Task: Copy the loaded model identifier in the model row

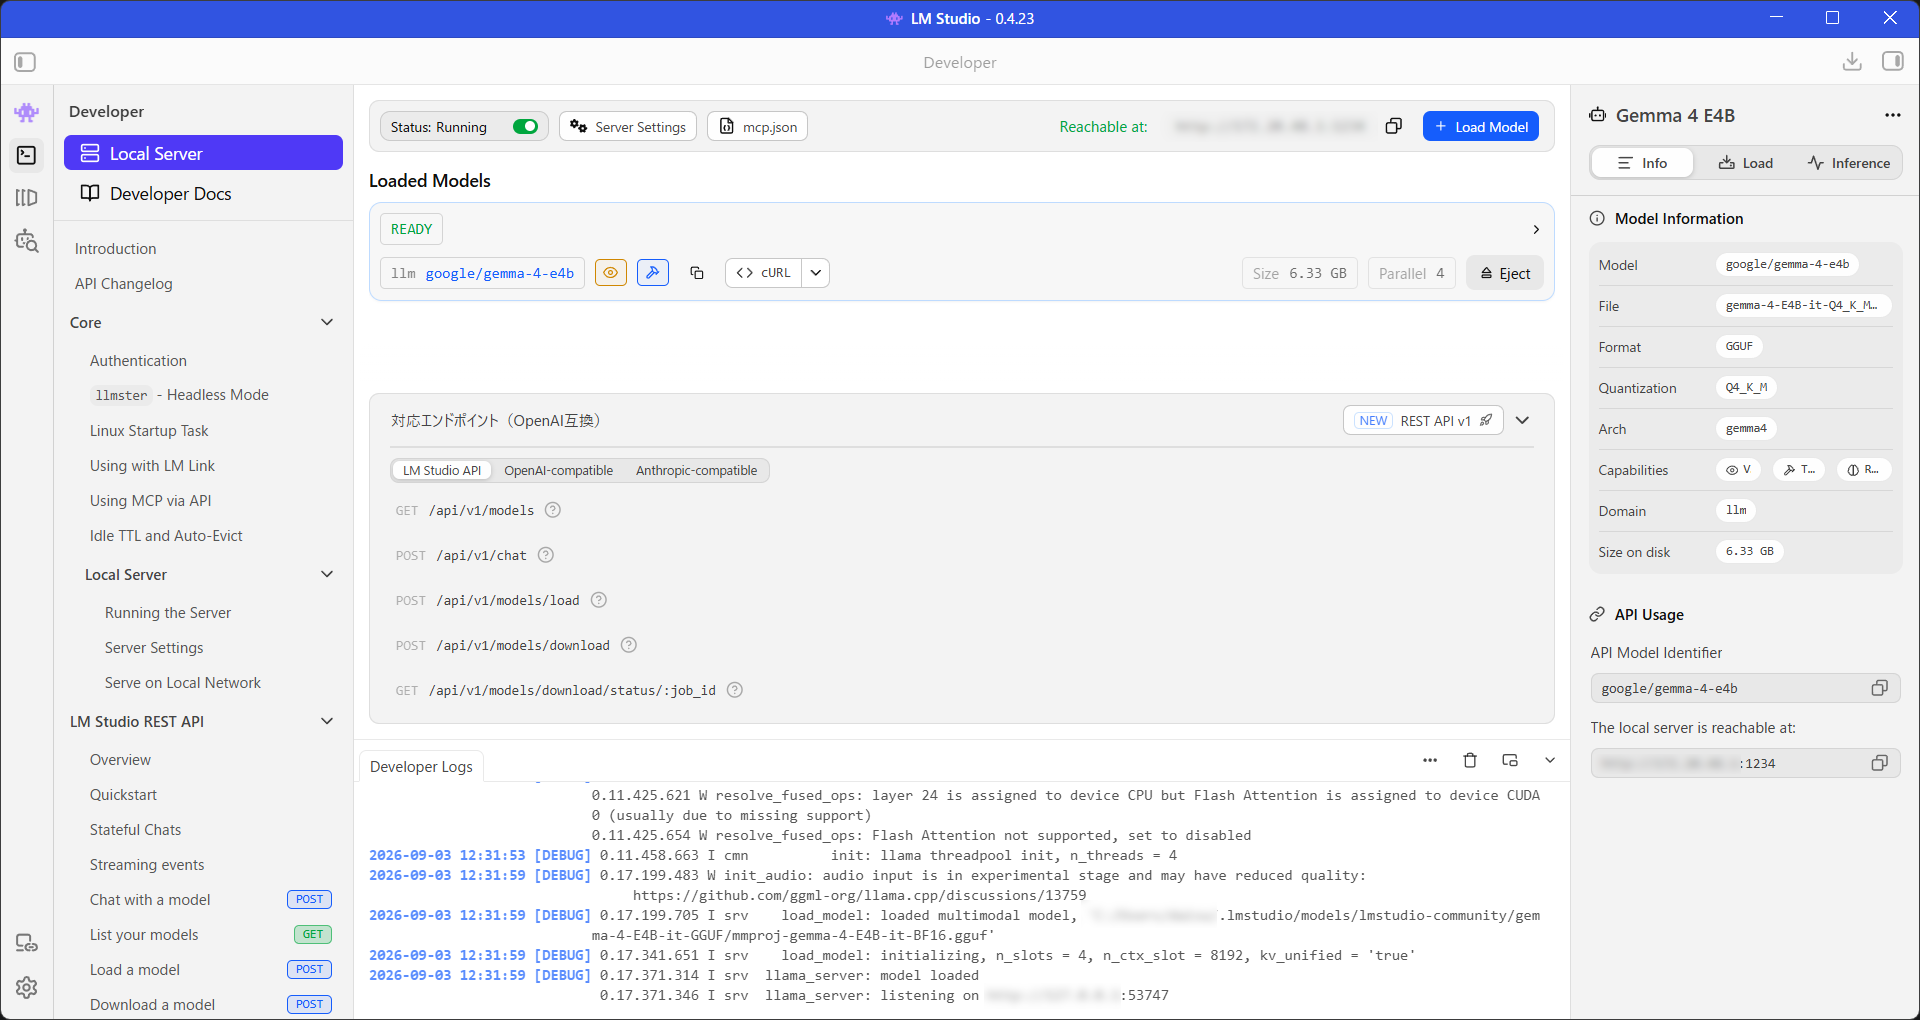Action: coord(697,273)
